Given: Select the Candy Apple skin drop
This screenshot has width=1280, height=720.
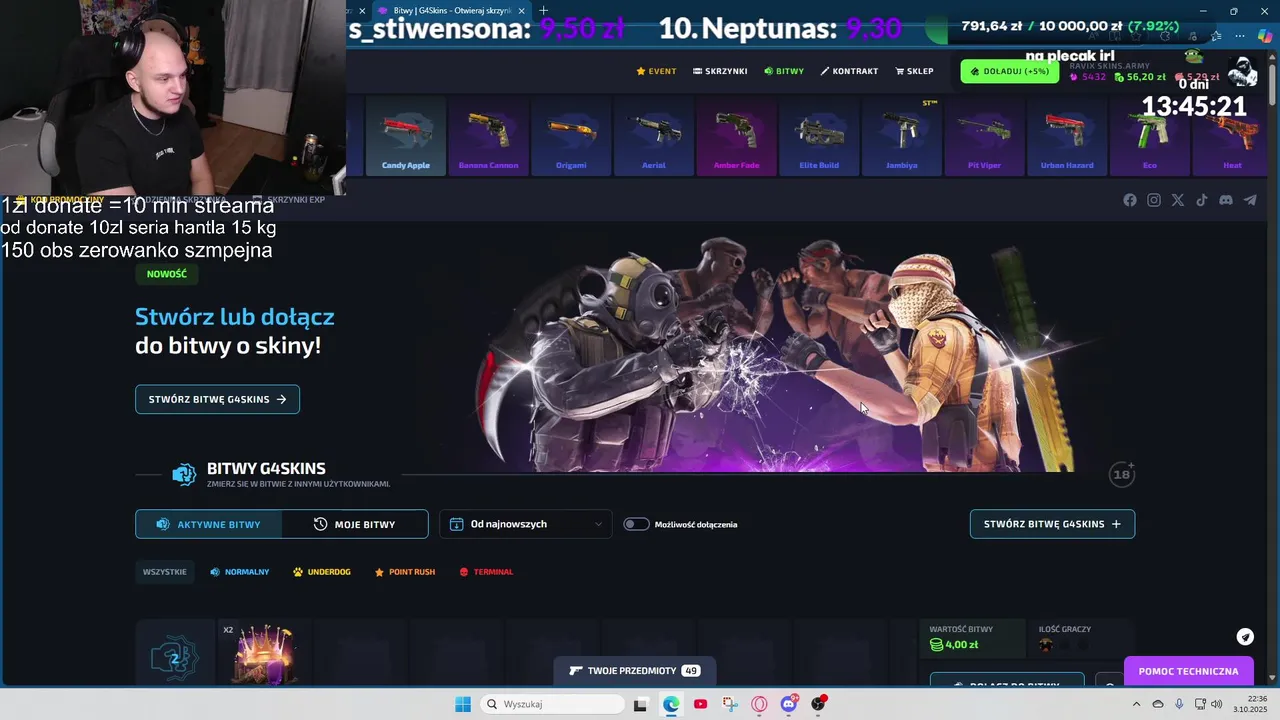Looking at the screenshot, I should [x=406, y=136].
